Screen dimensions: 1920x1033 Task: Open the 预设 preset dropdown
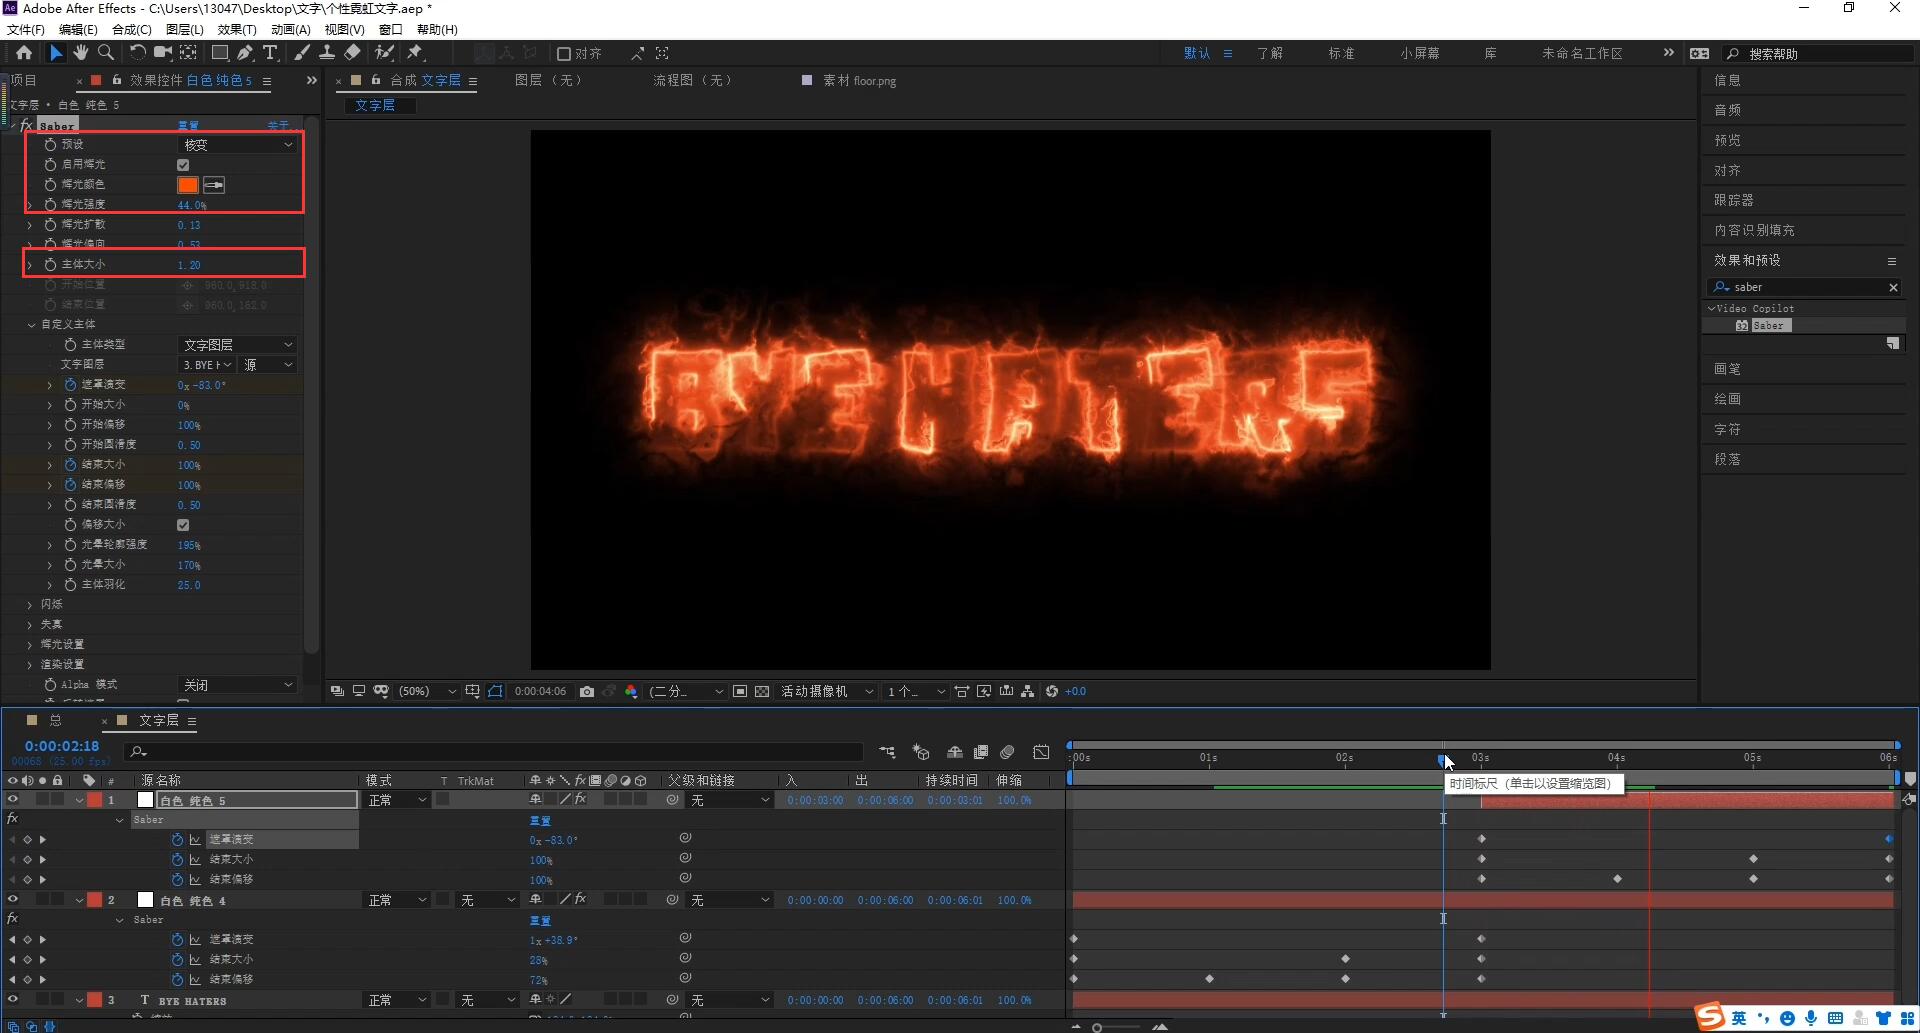237,145
